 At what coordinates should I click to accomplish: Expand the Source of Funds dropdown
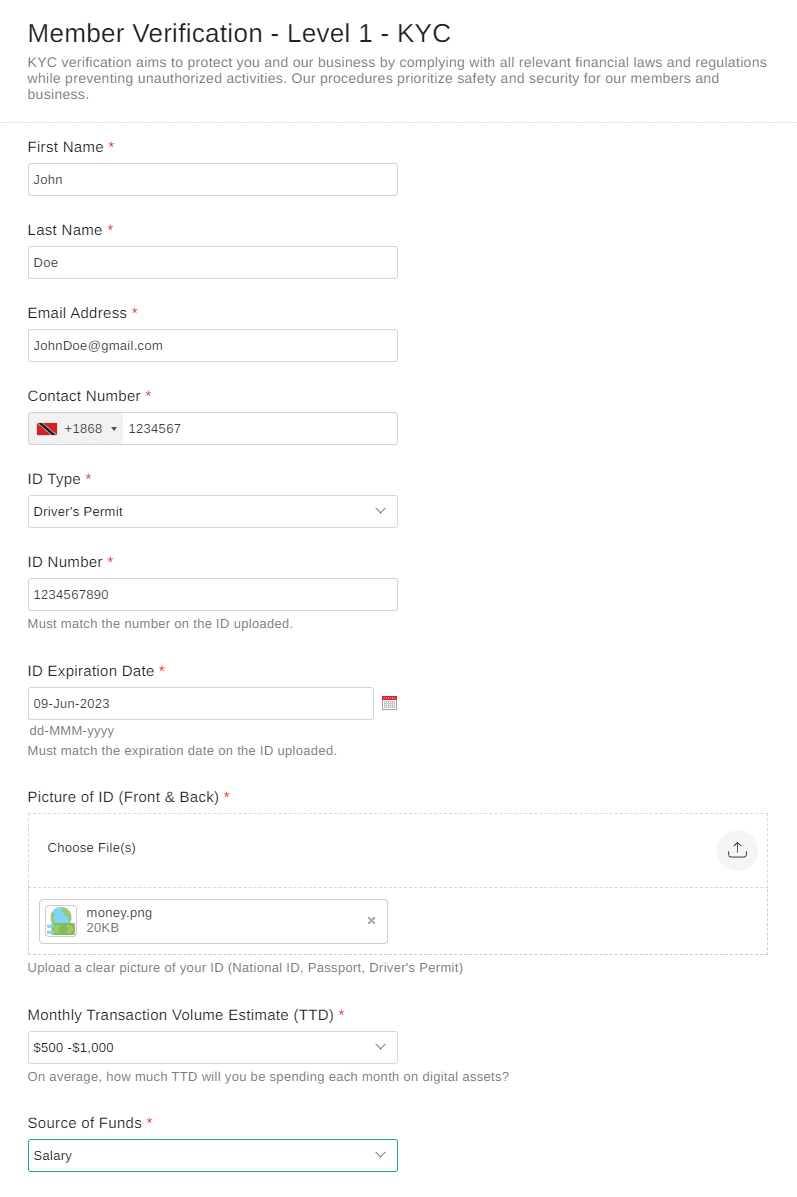pyautogui.click(x=212, y=1156)
